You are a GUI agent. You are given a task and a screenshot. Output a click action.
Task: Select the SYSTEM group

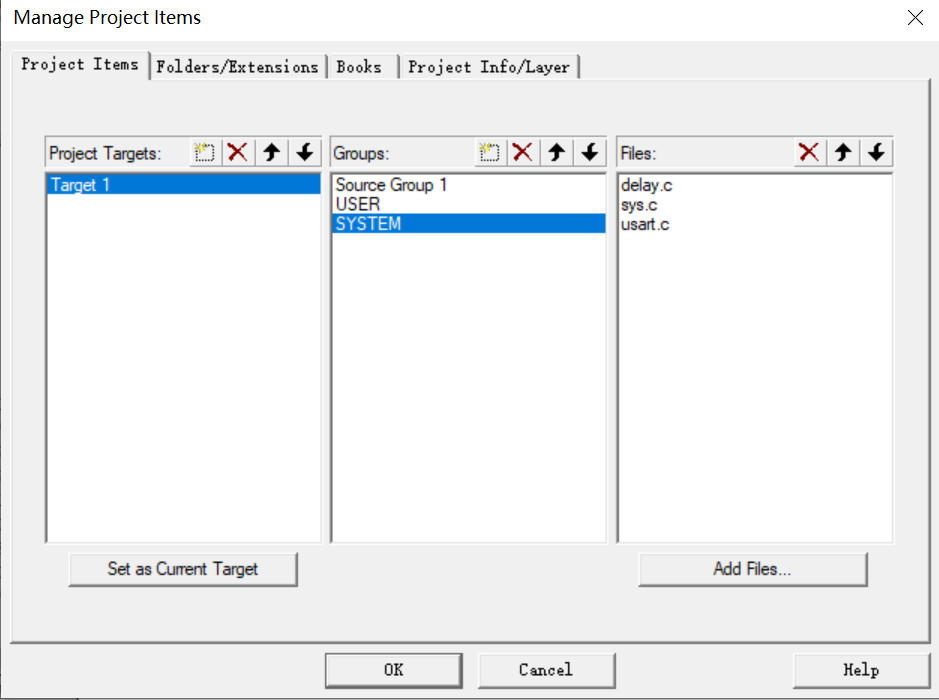(x=468, y=224)
